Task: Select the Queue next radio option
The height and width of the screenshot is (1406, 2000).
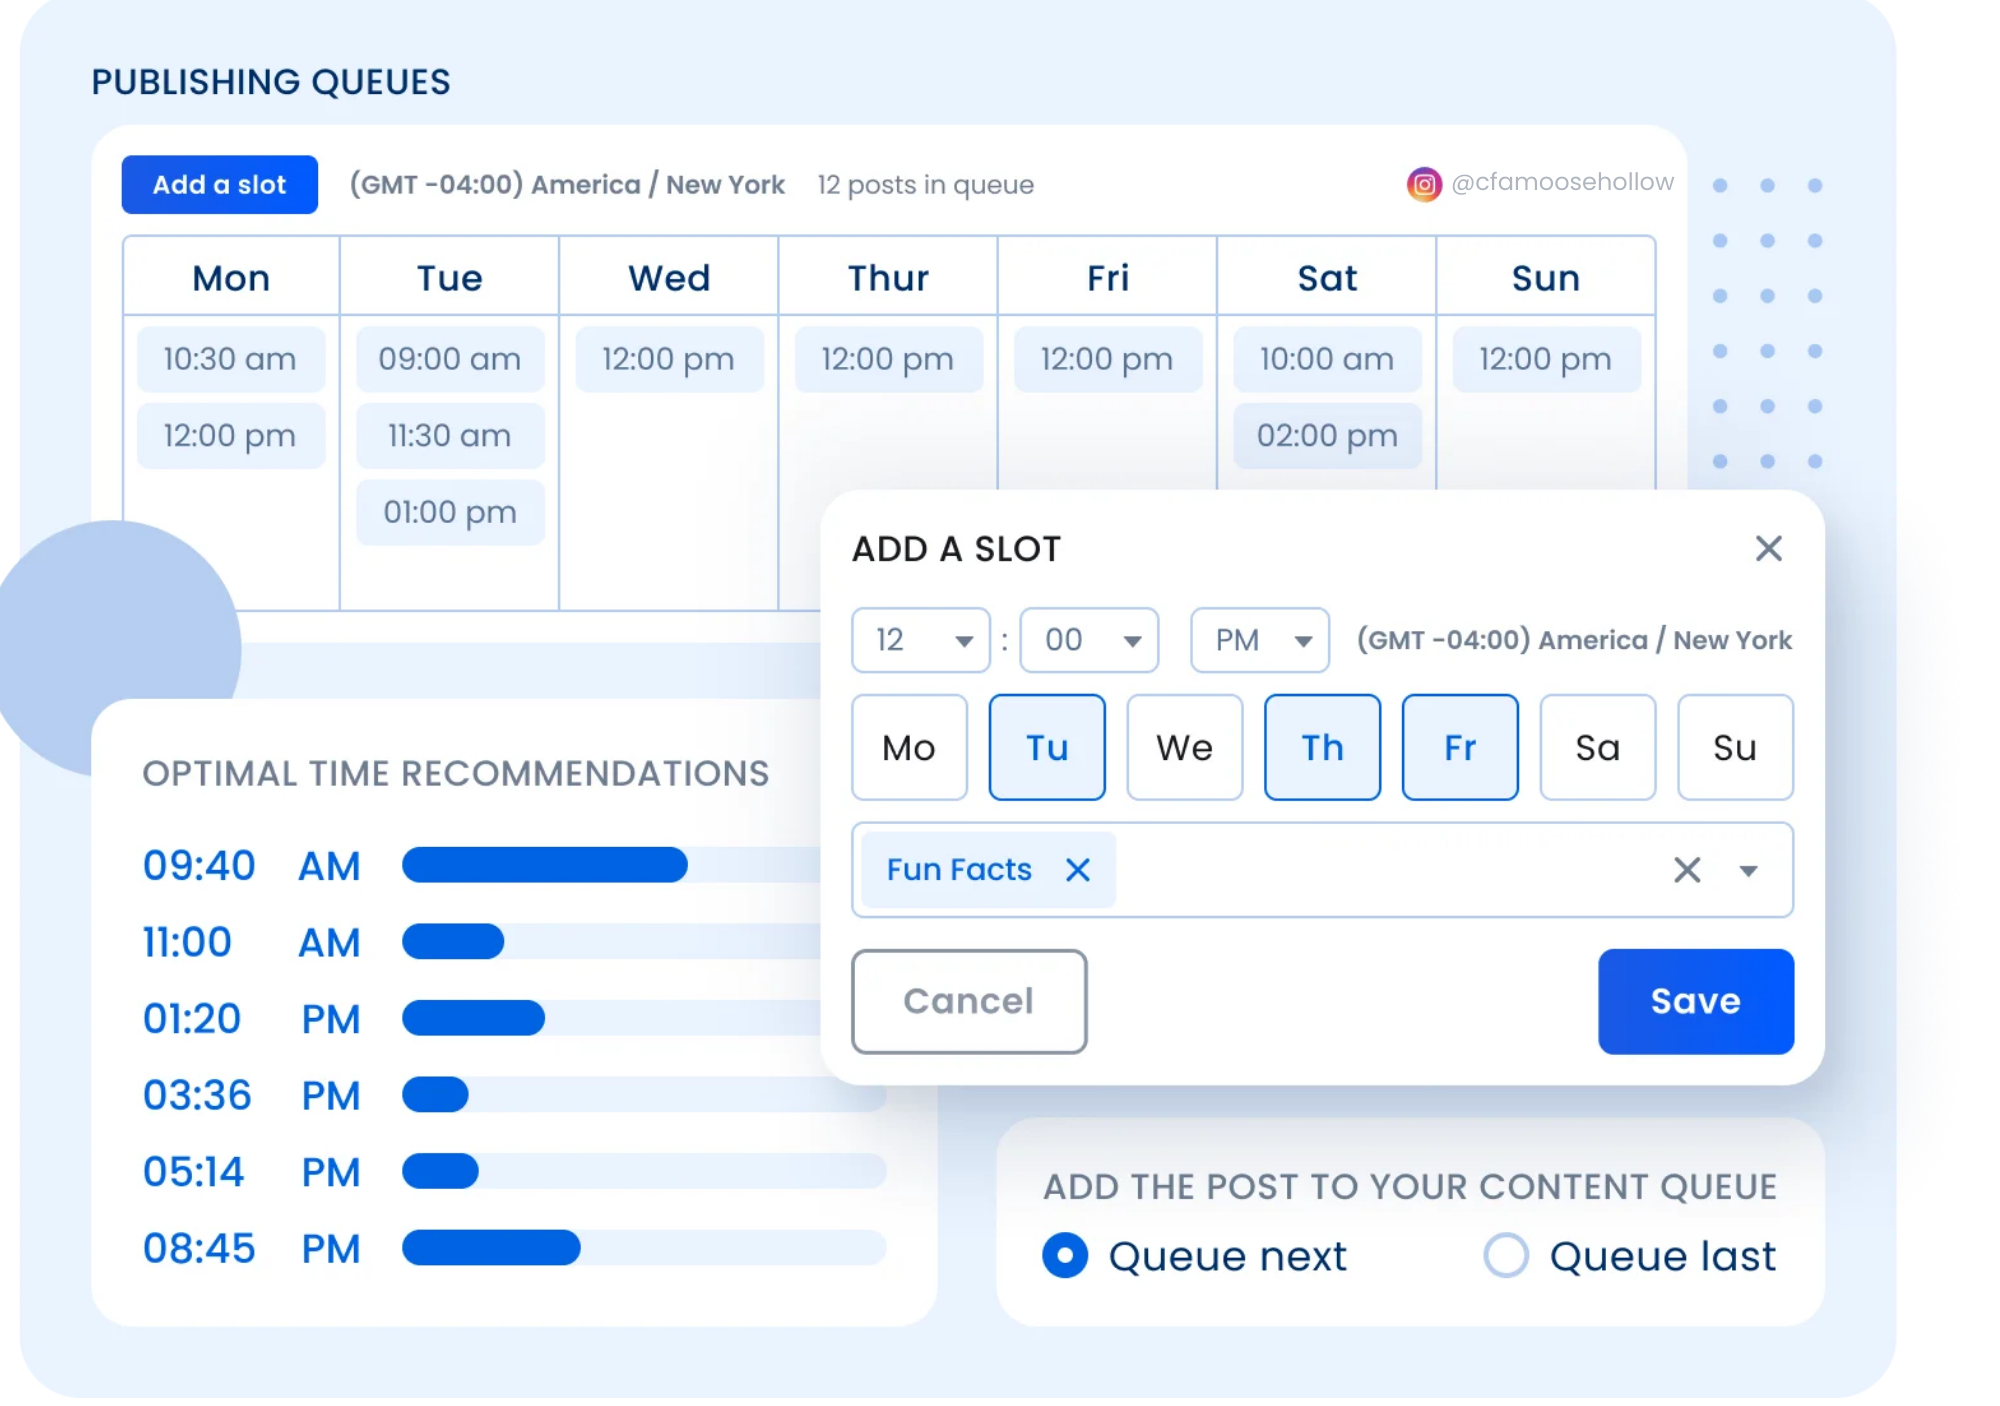Action: tap(1065, 1255)
